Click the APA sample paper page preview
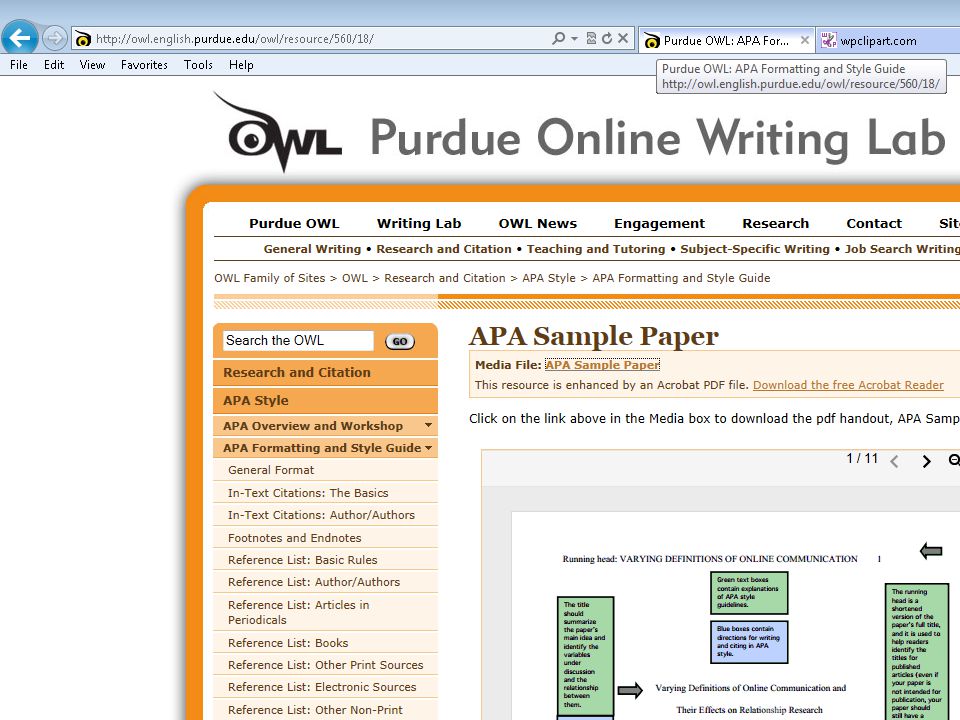This screenshot has height=720, width=960. (x=735, y=615)
